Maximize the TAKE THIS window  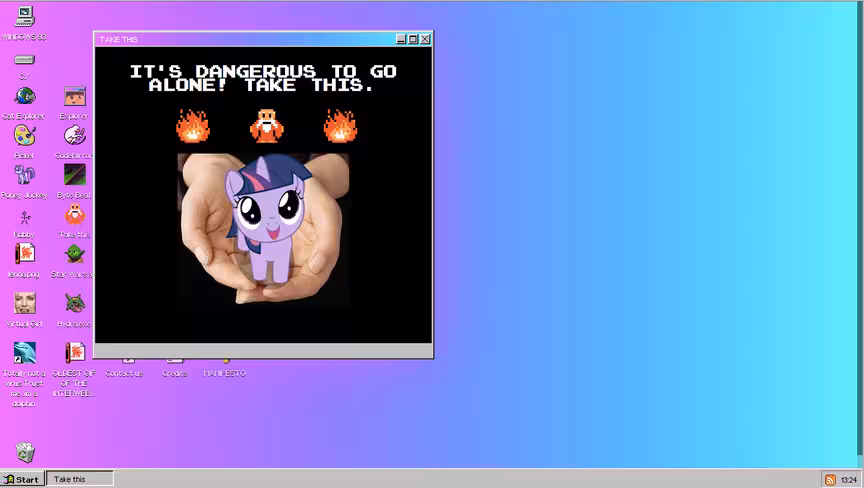(413, 39)
